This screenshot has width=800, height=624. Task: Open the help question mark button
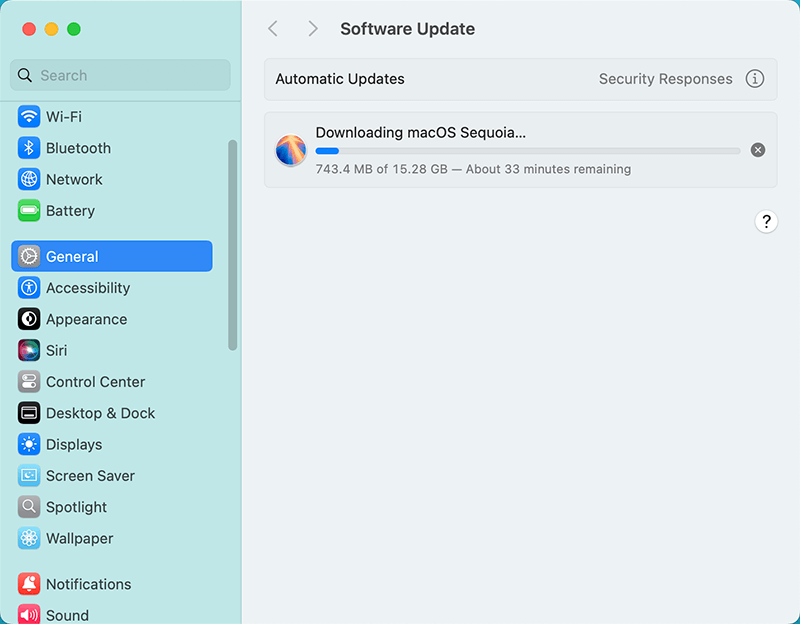[766, 221]
